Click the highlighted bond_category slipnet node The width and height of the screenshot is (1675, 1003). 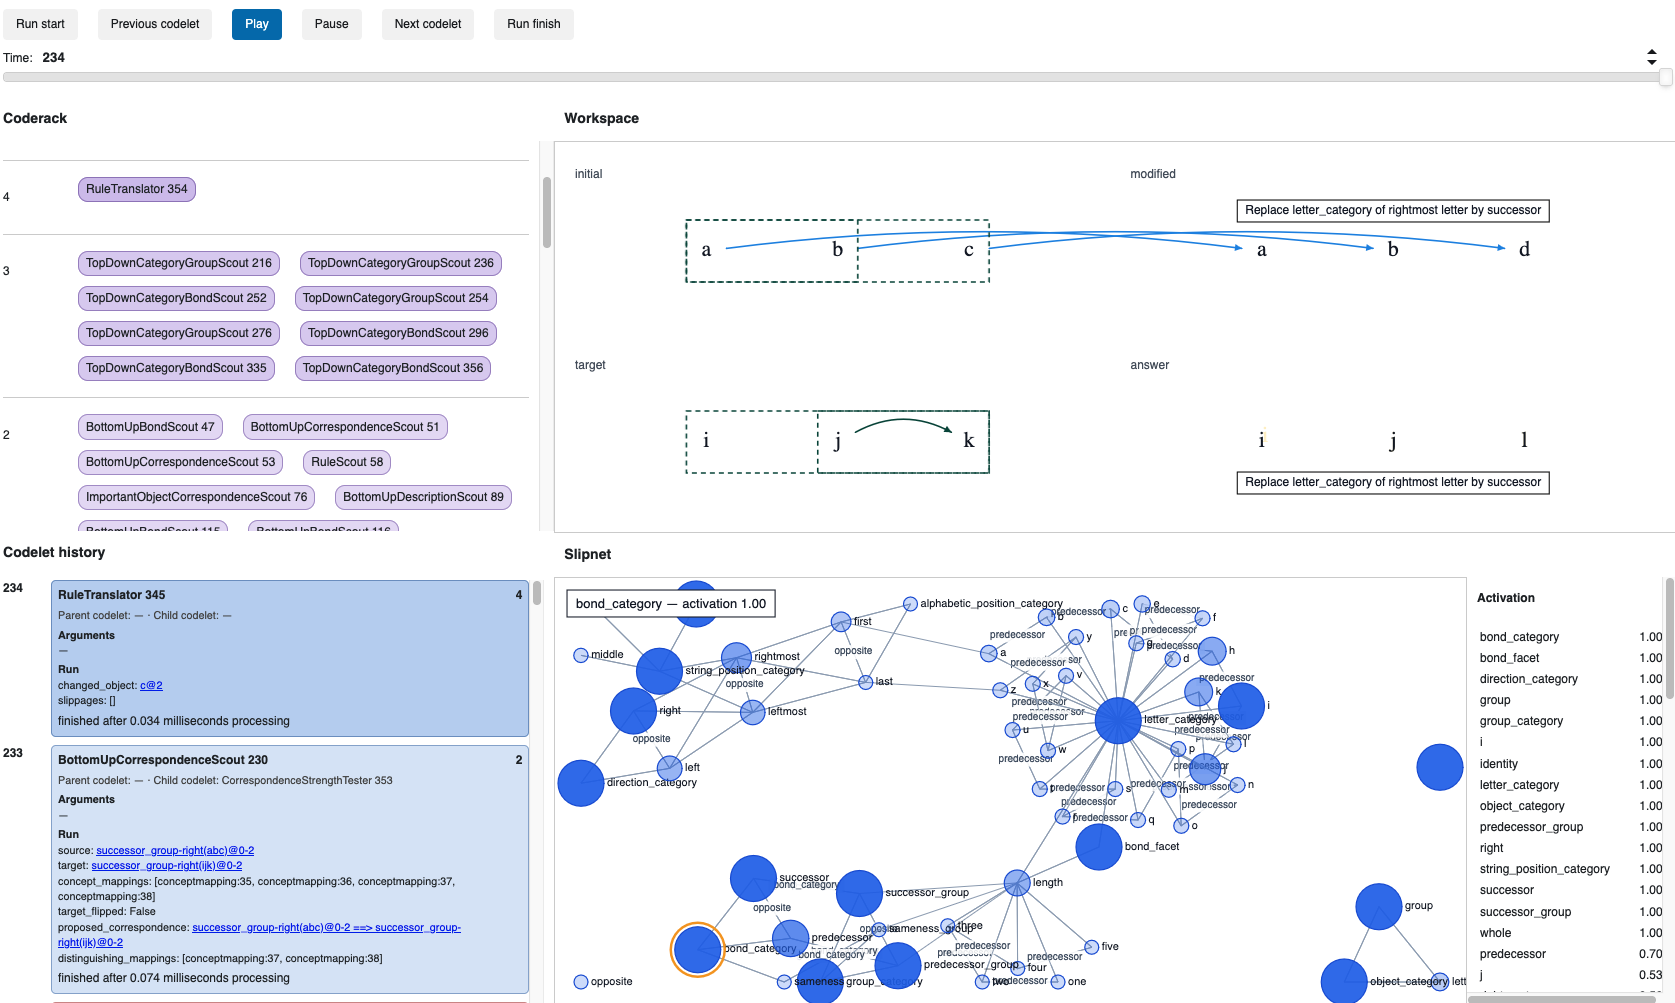pos(697,950)
